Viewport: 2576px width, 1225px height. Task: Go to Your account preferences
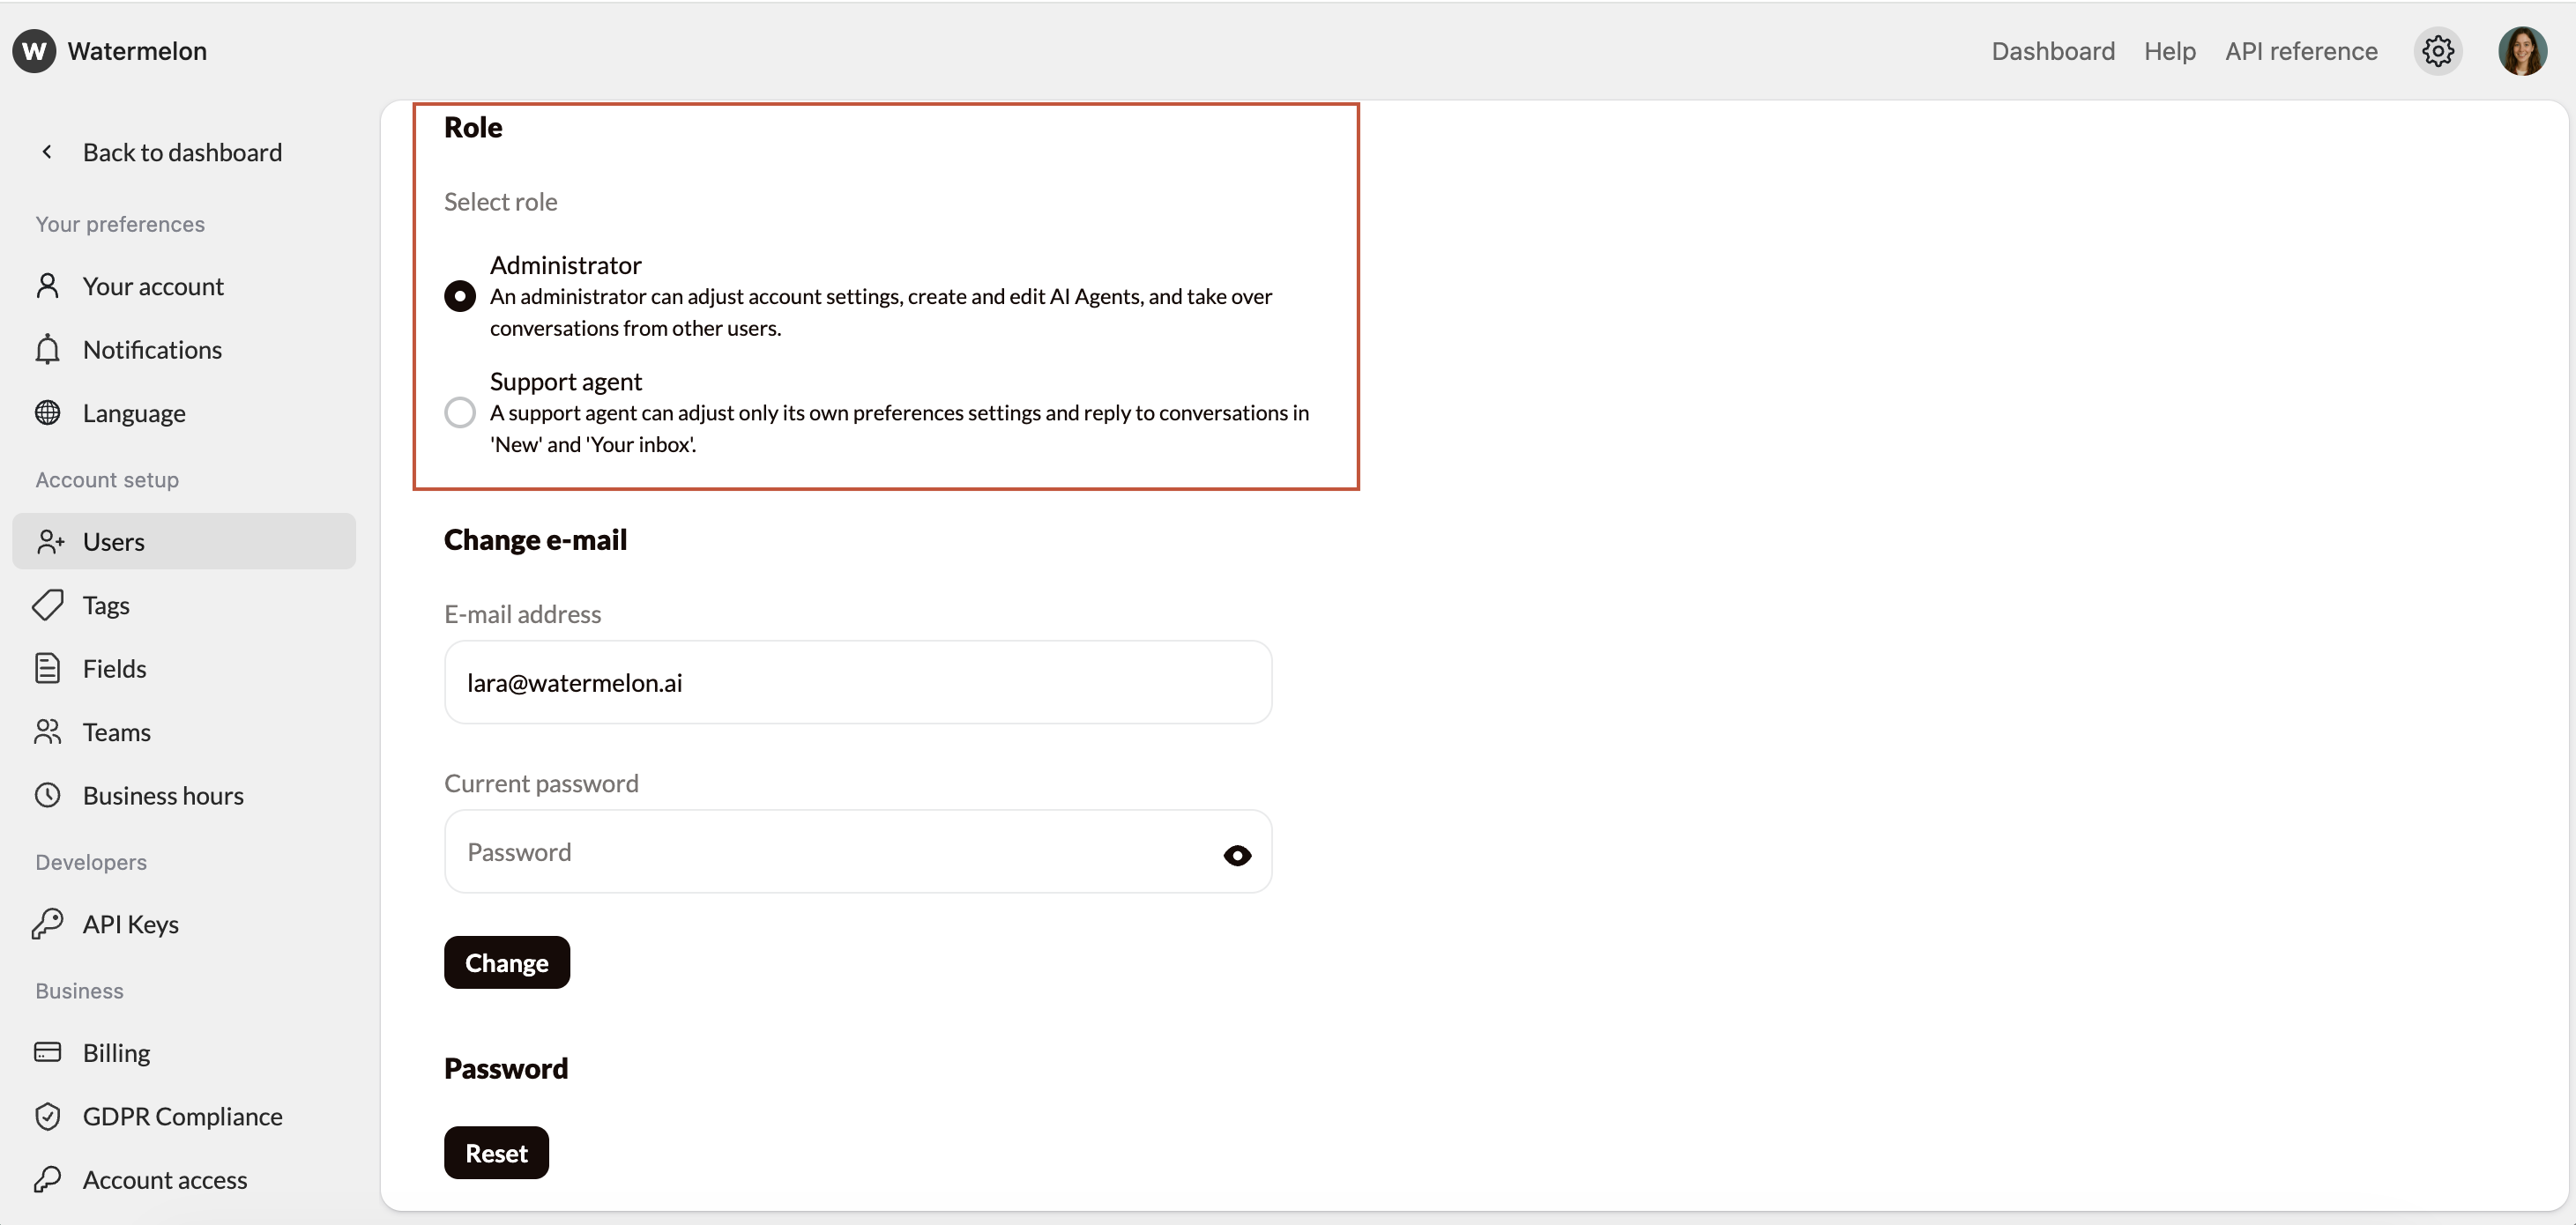[x=152, y=287]
